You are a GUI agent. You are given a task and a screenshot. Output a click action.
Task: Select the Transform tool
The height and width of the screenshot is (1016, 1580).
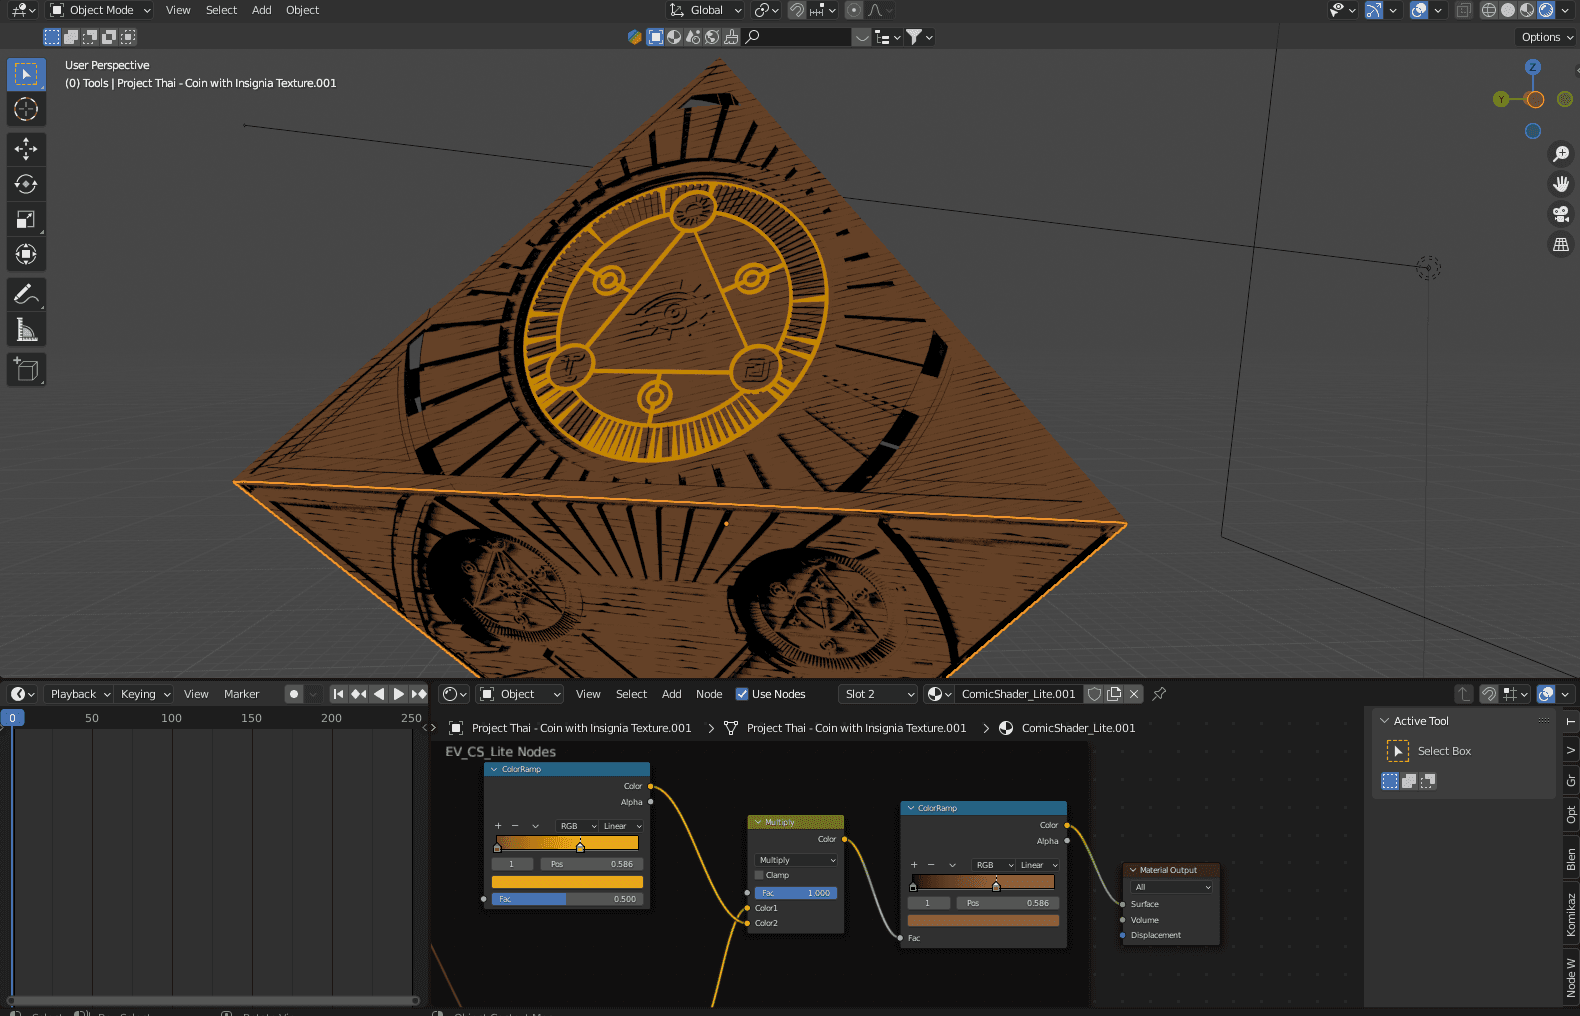tap(26, 254)
